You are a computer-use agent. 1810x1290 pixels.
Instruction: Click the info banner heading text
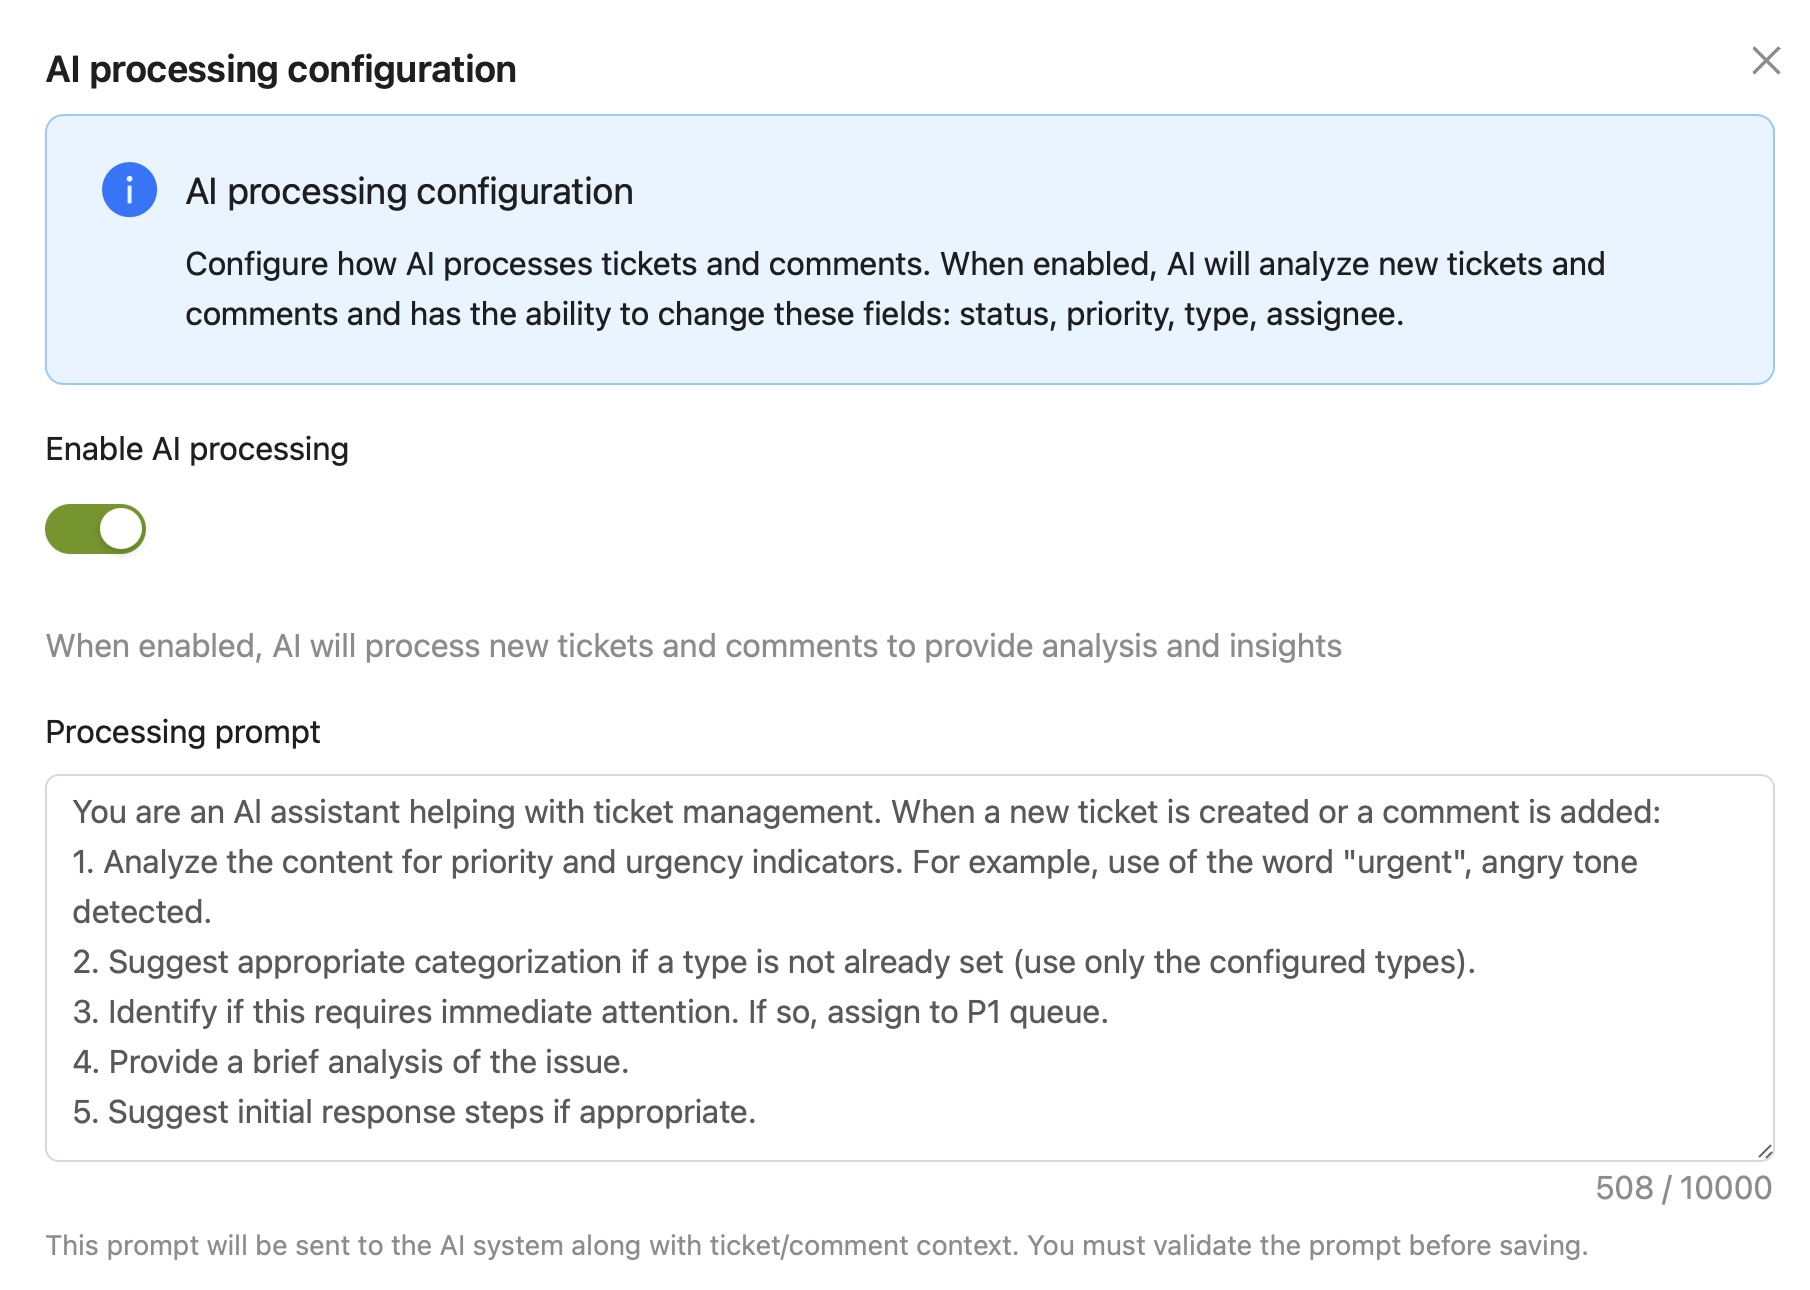(409, 192)
